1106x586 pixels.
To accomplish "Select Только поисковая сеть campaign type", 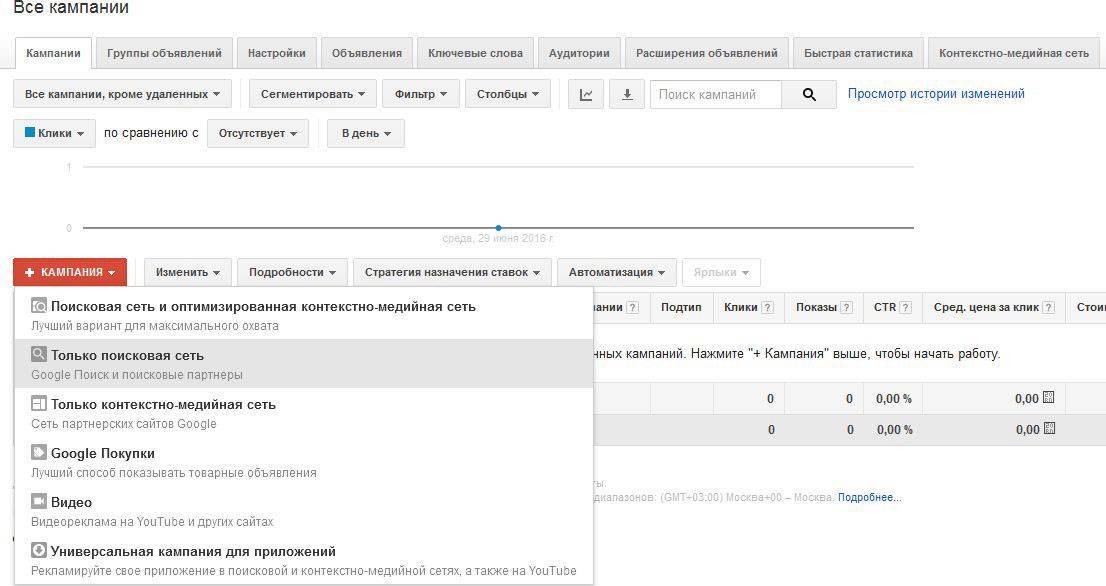I will 127,355.
